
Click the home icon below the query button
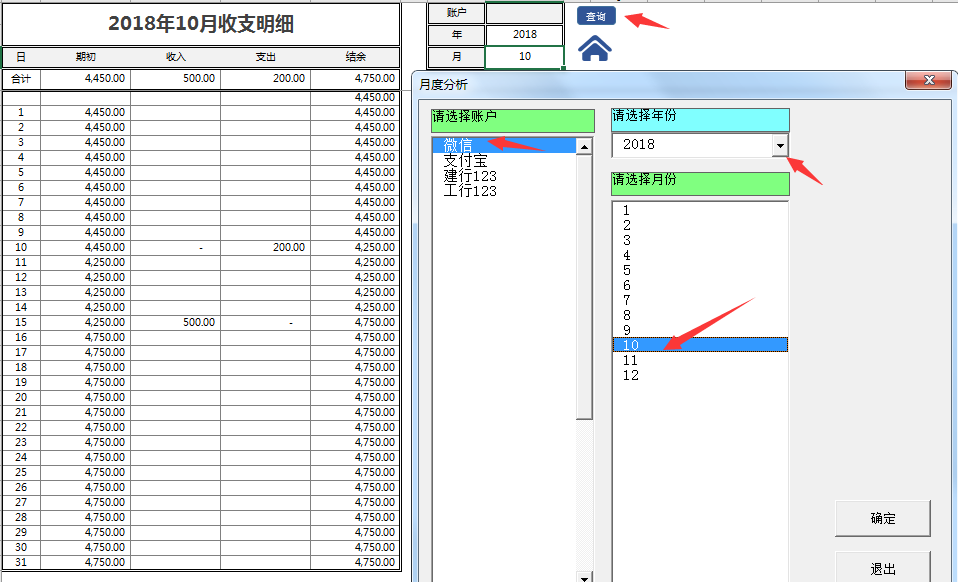[x=595, y=48]
